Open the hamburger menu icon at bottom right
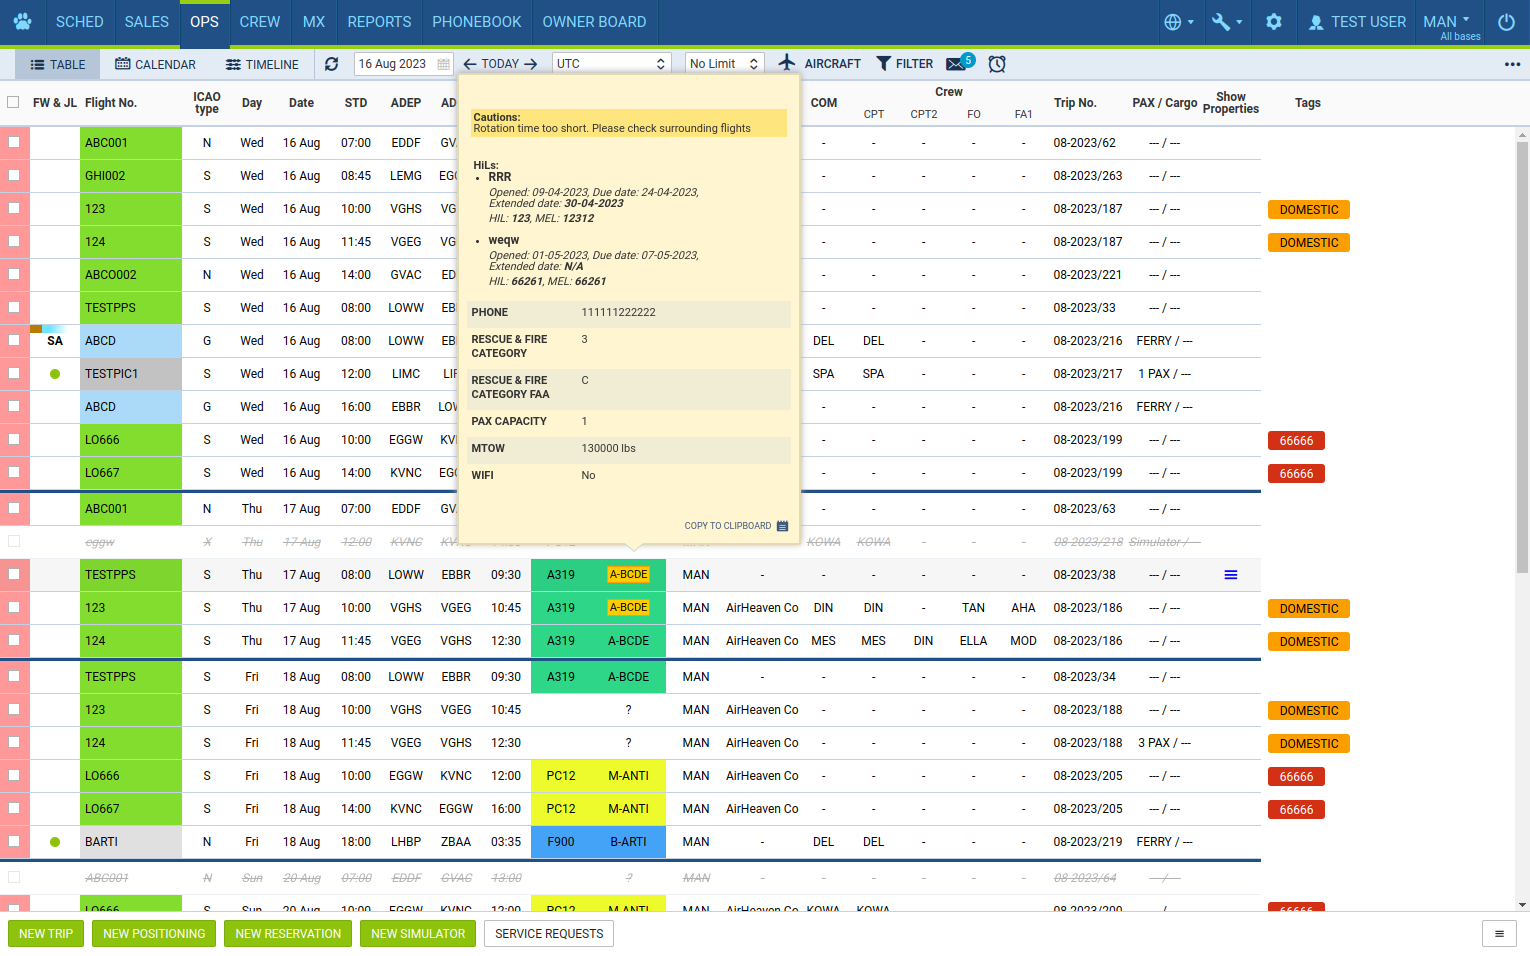Viewport: 1530px width, 956px height. (1498, 934)
